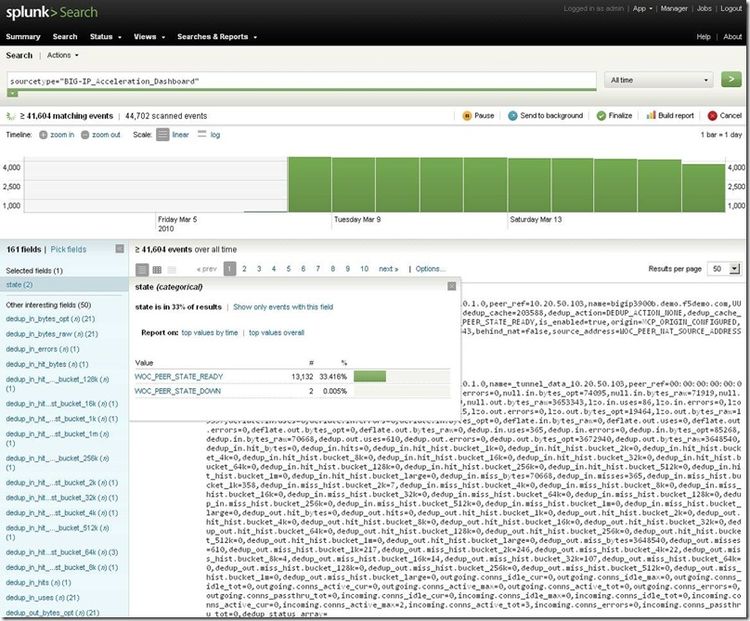This screenshot has height=621, width=750.
Task: Expand the Actions menu
Action: [60, 56]
